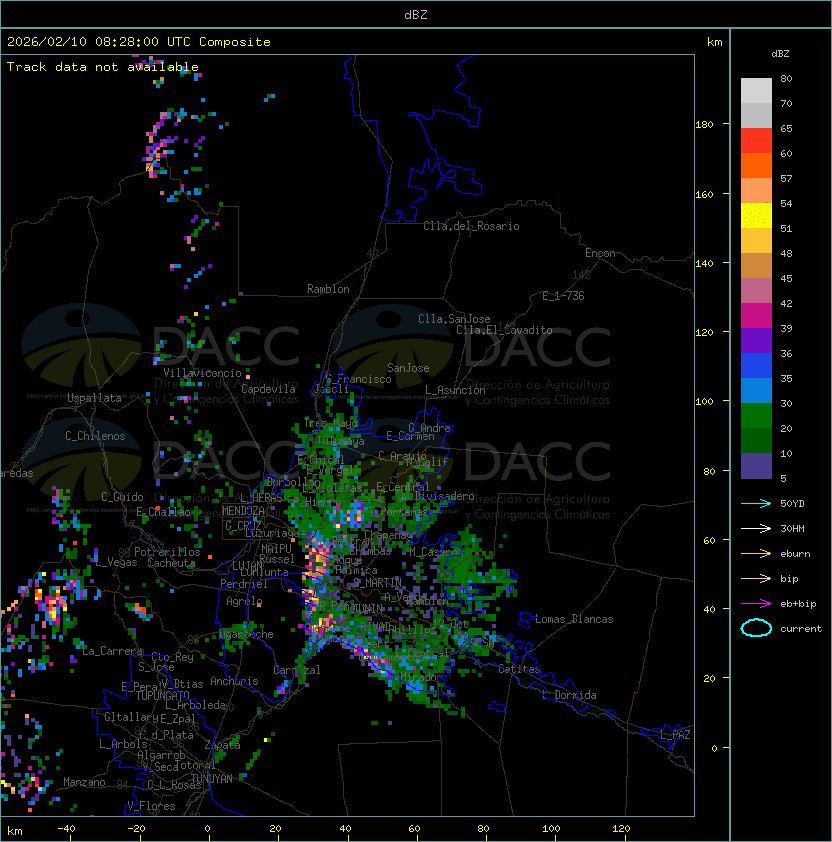Select the 'TUNUYAN' town label
The image size is (832, 842).
click(212, 779)
